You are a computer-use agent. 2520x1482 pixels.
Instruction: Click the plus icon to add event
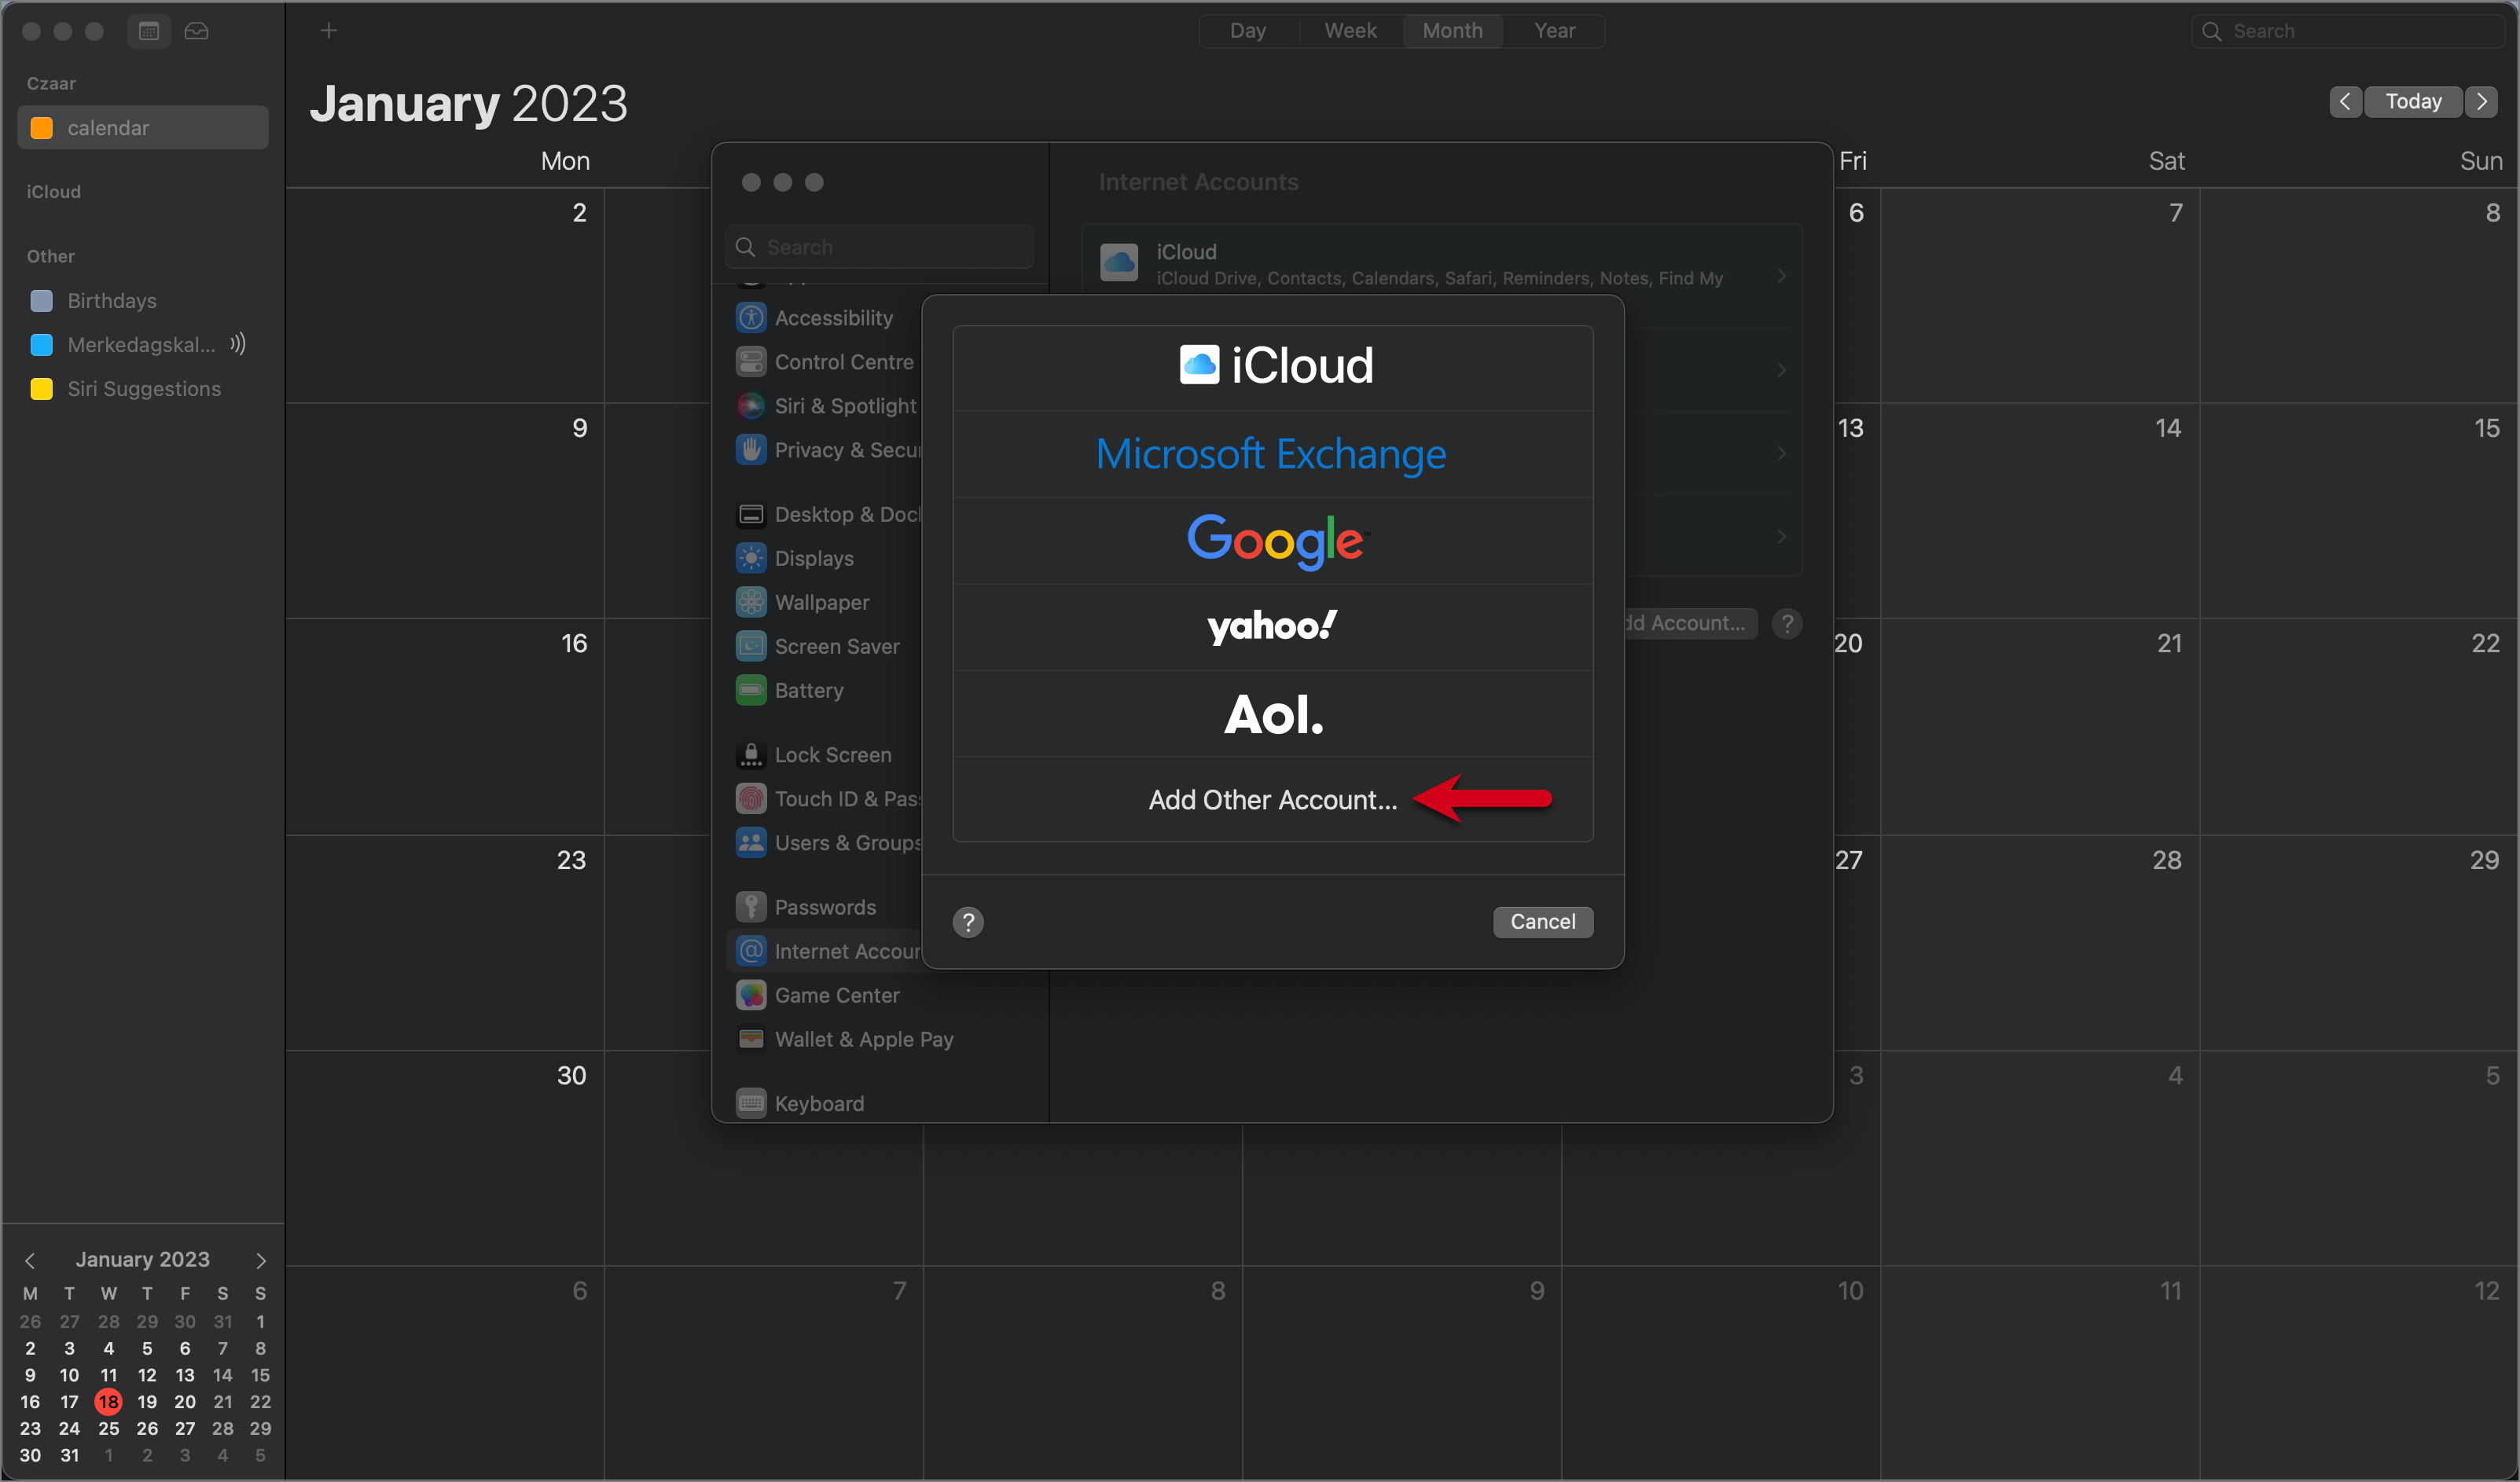[x=328, y=31]
